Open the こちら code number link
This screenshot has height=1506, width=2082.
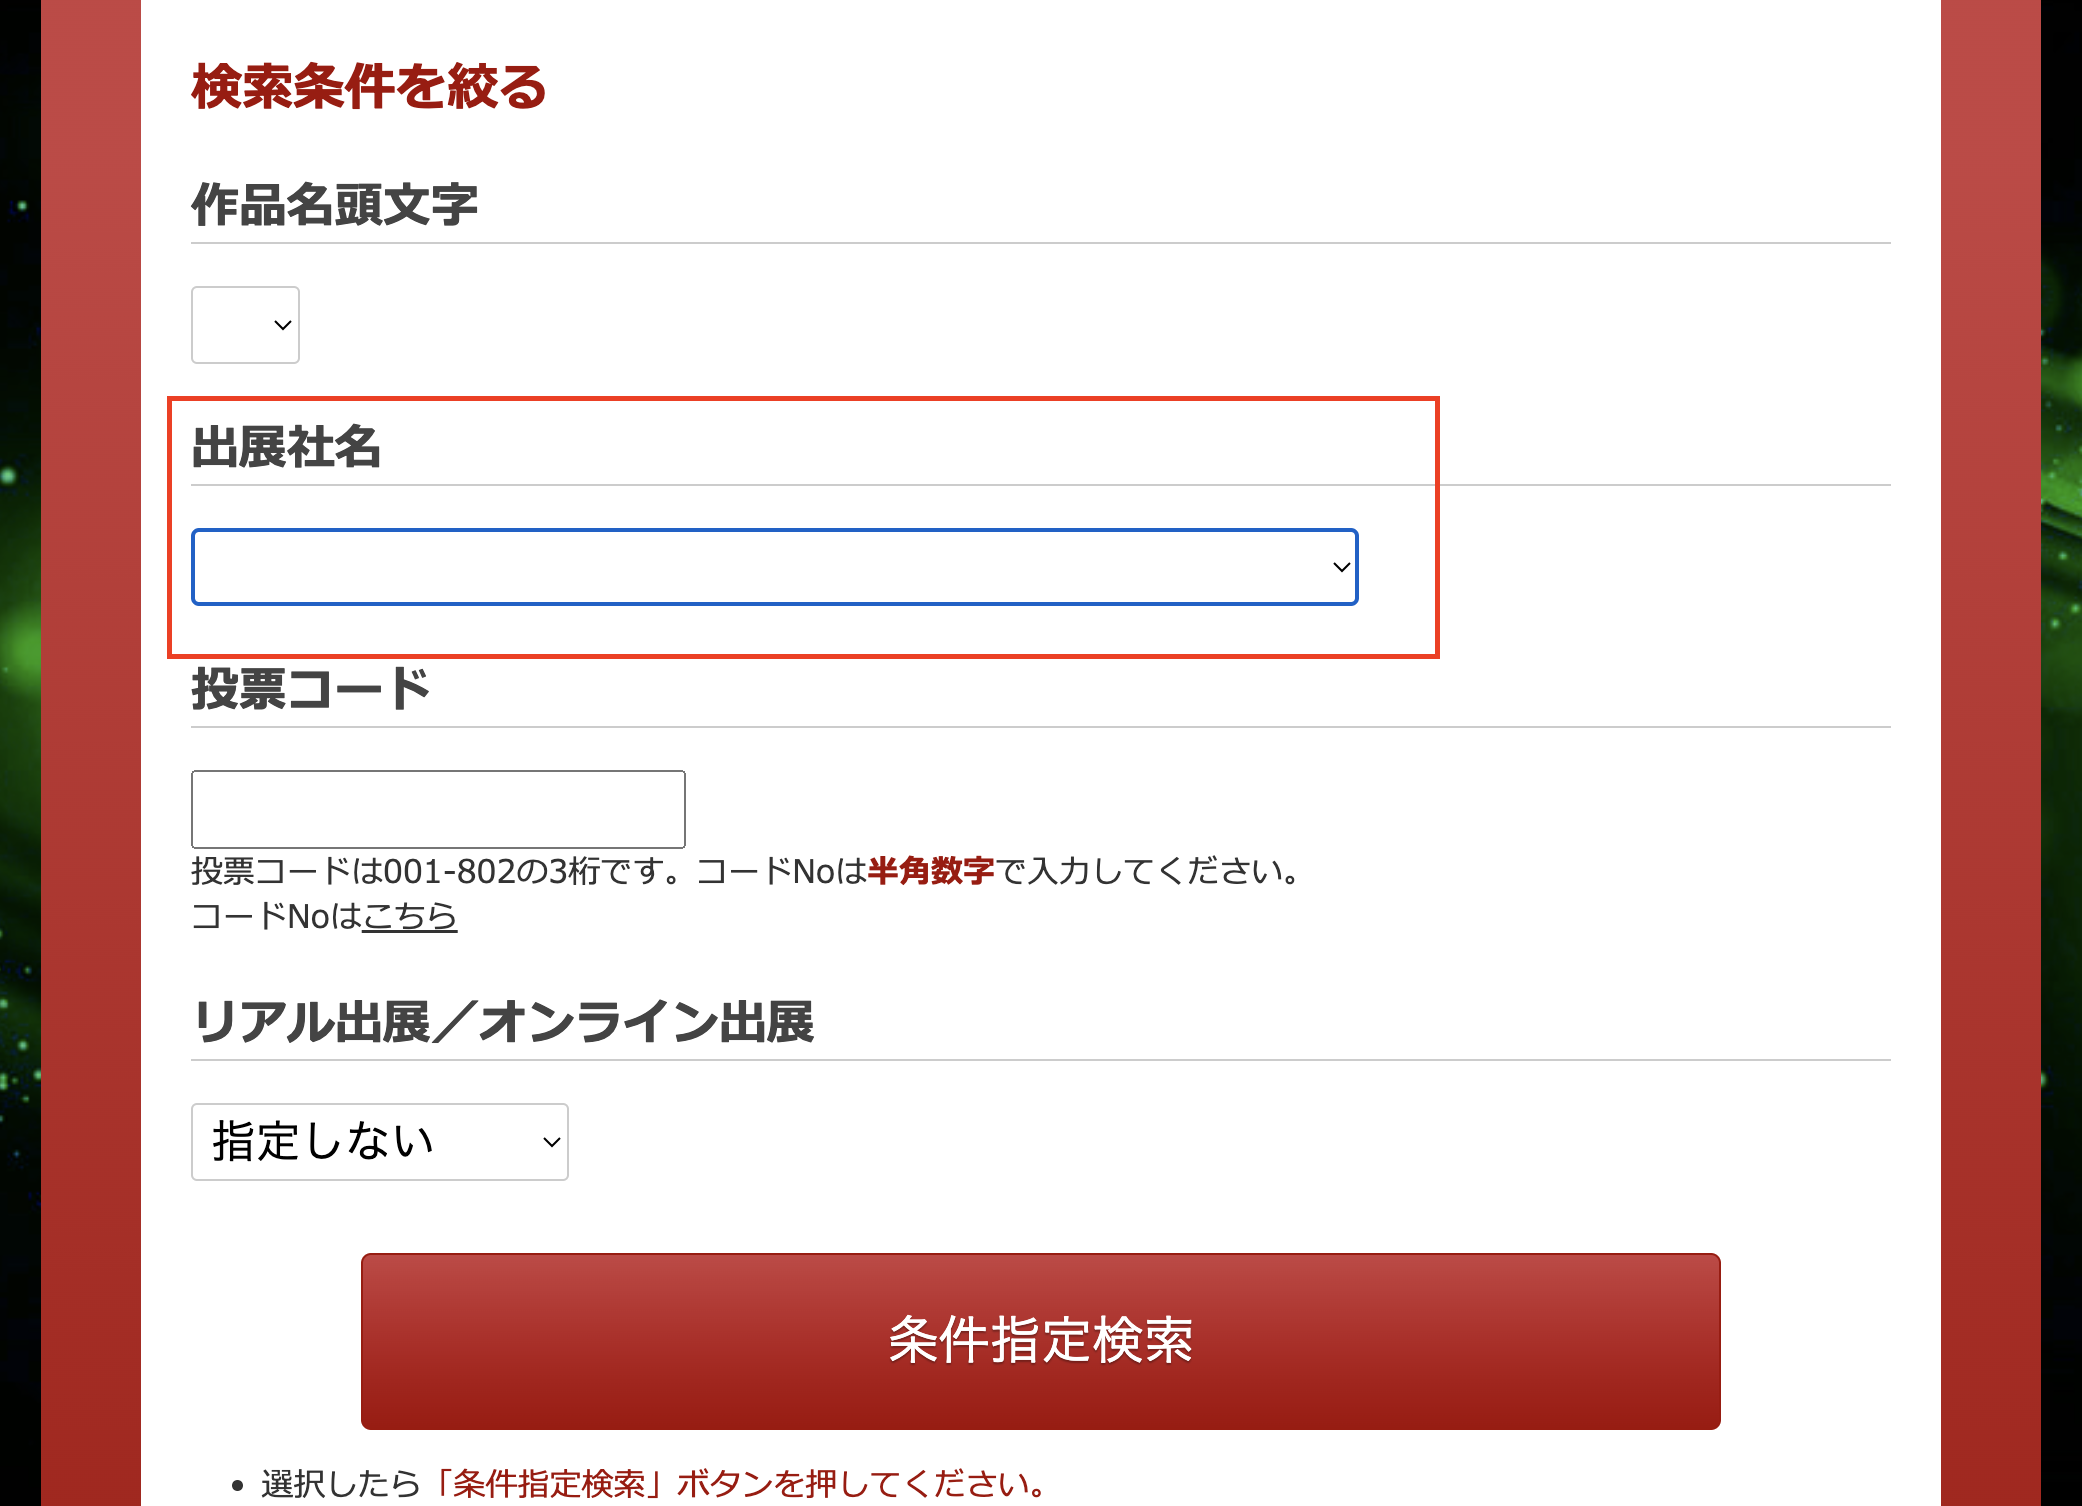pyautogui.click(x=409, y=916)
